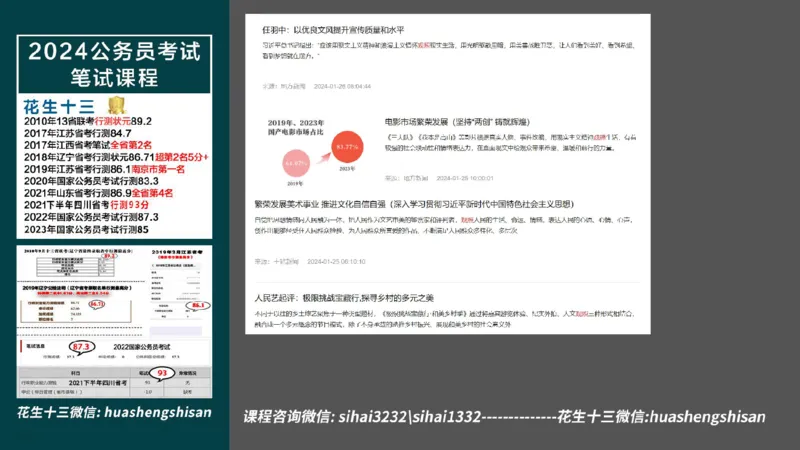Viewport: 800px width, 450px height.
Task: Click '2022国家公务员考试' label in score sheet
Action: (142, 347)
